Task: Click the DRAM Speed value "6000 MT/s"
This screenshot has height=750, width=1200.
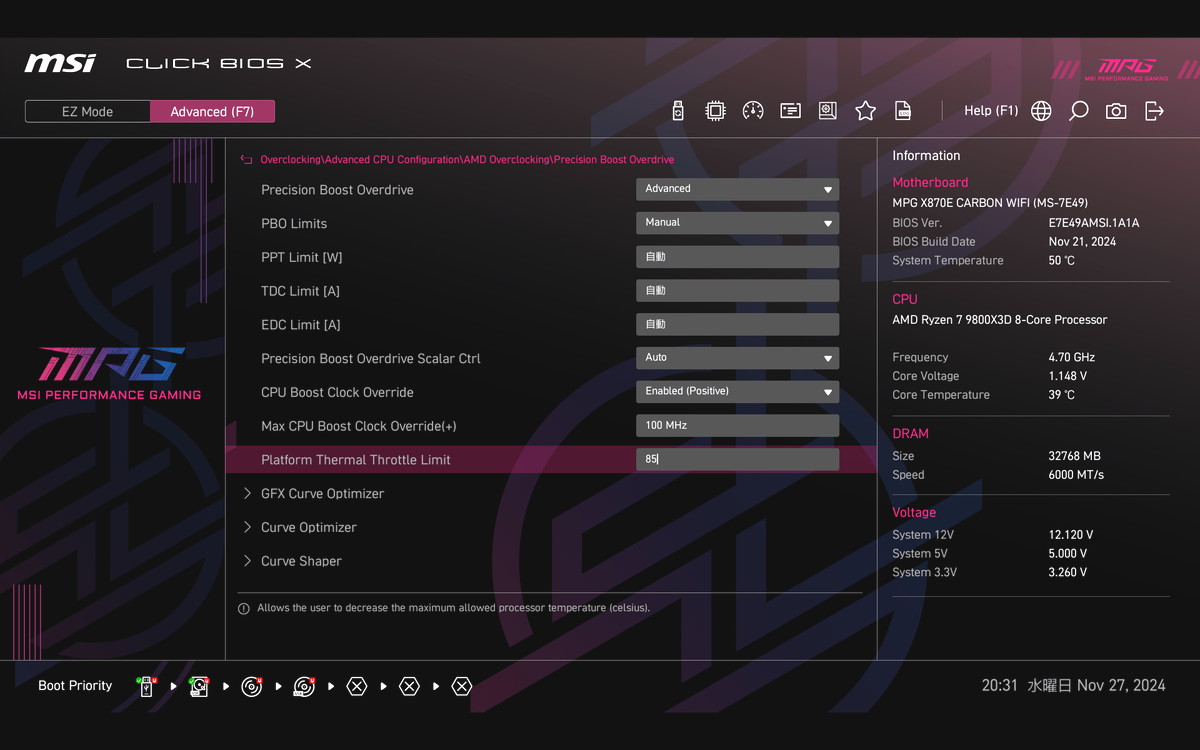Action: click(x=1076, y=475)
